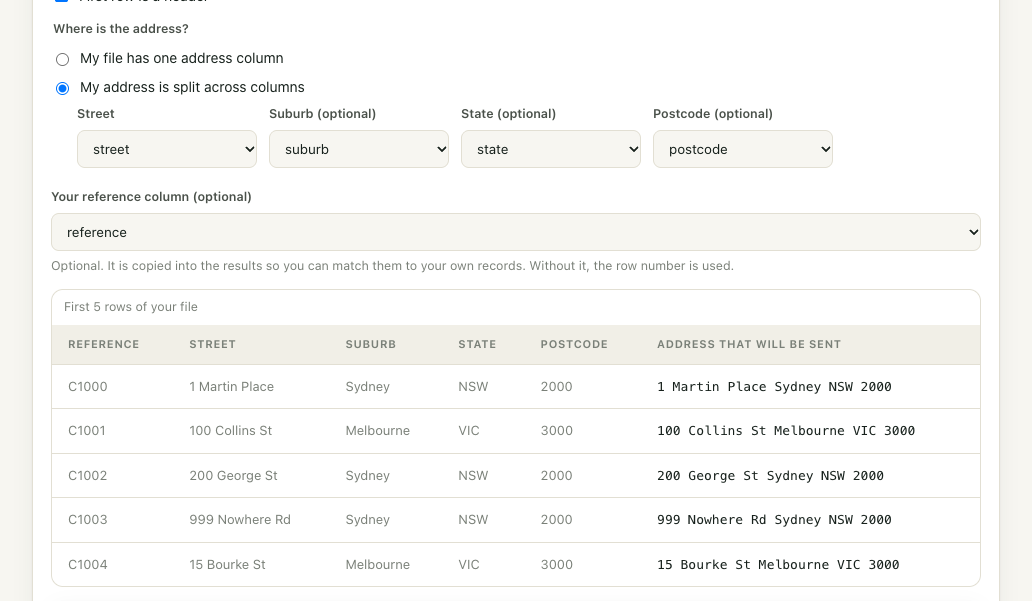Click the STATE column header
1032x601 pixels.
point(477,344)
